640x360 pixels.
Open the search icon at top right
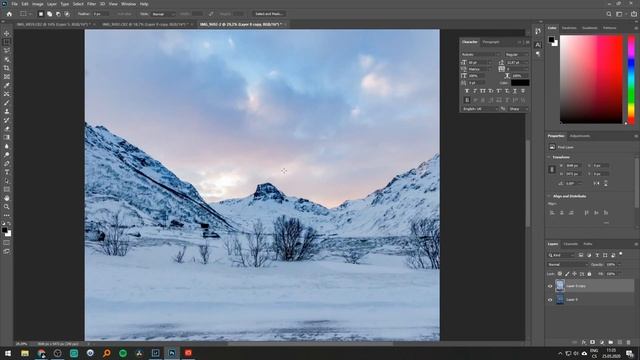click(x=609, y=14)
